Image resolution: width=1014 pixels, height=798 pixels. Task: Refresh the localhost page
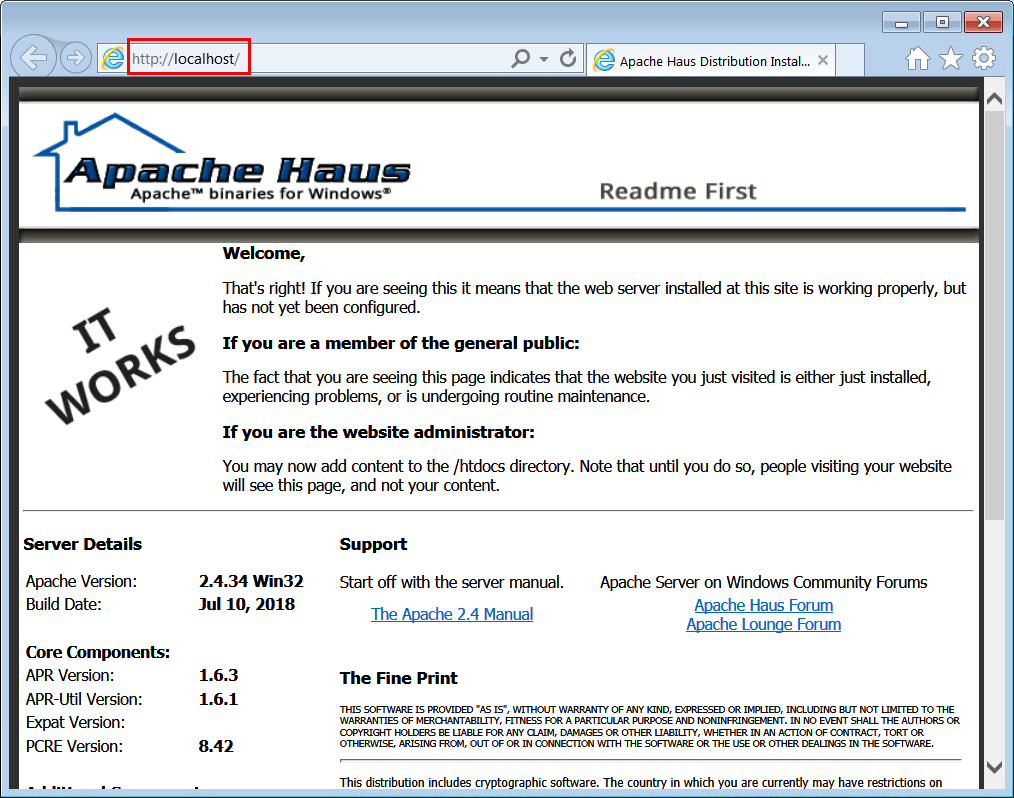click(568, 58)
